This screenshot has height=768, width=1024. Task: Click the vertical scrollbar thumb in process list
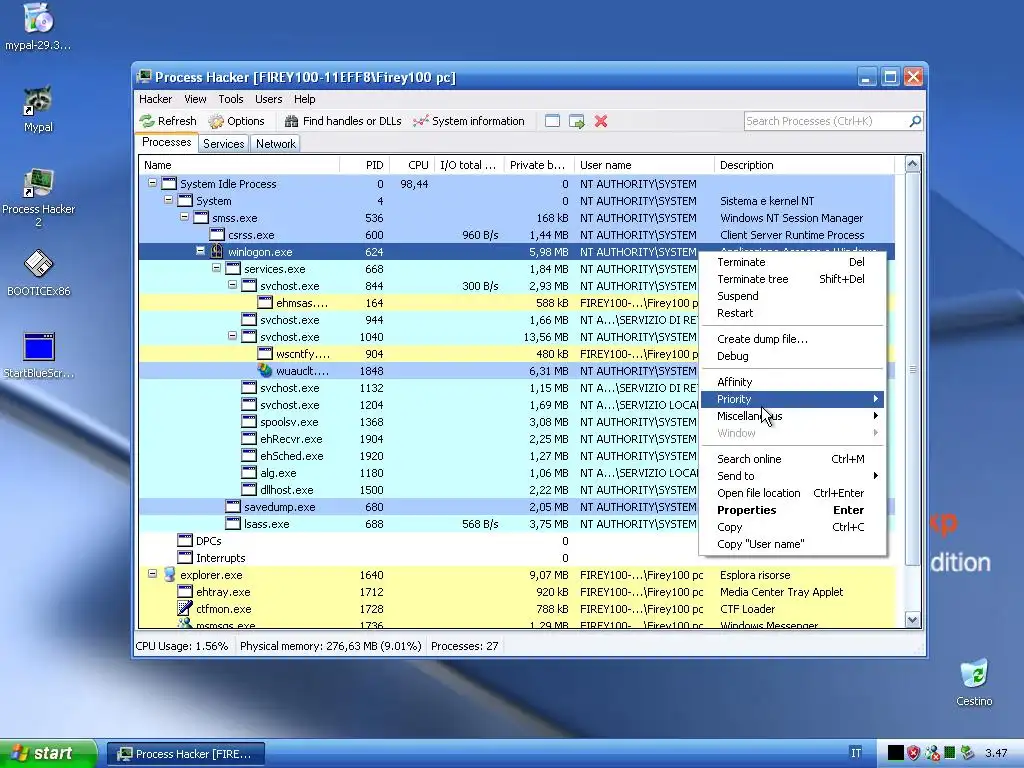(x=912, y=370)
